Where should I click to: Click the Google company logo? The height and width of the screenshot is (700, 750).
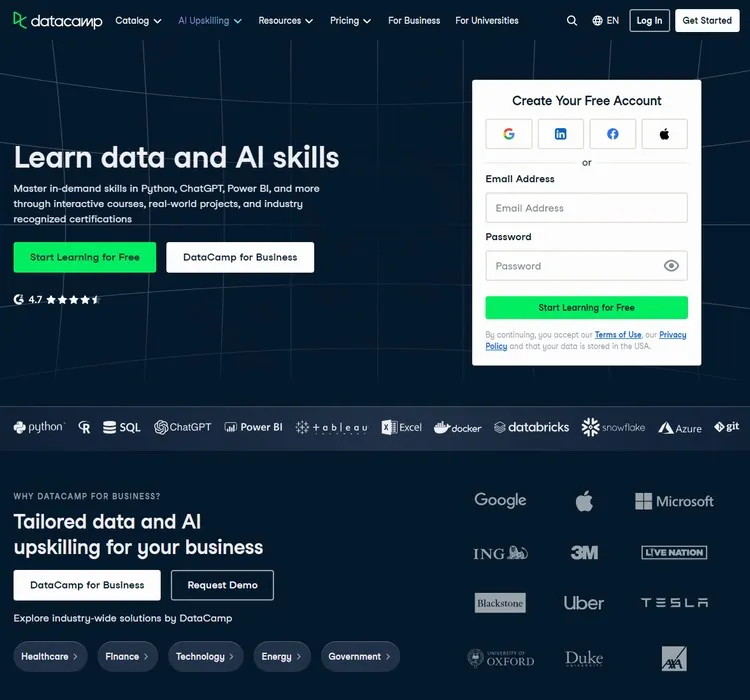500,500
